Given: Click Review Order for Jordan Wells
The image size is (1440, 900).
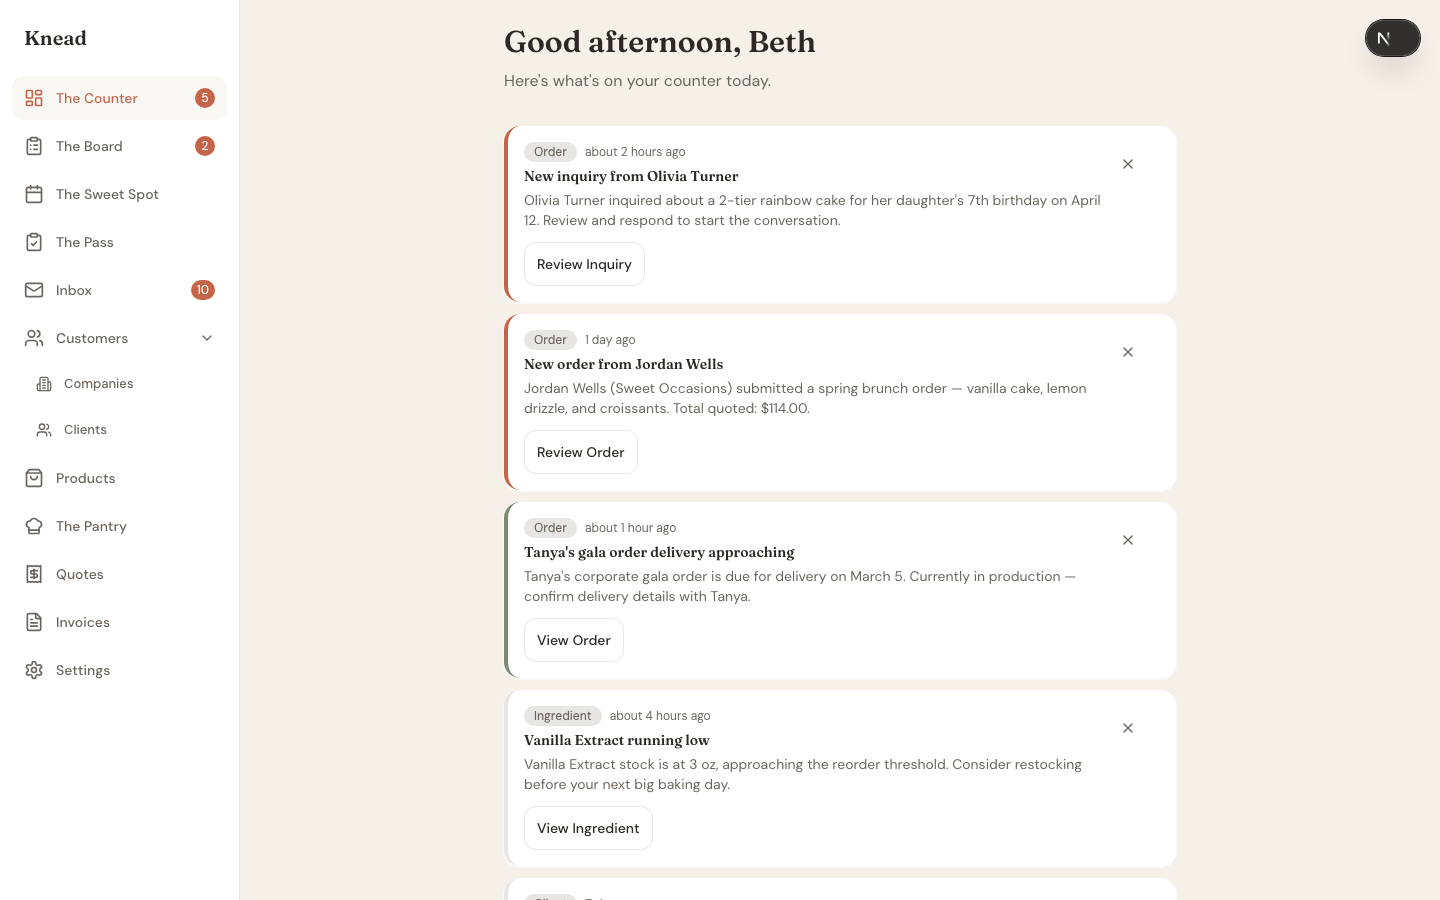Looking at the screenshot, I should pos(581,452).
